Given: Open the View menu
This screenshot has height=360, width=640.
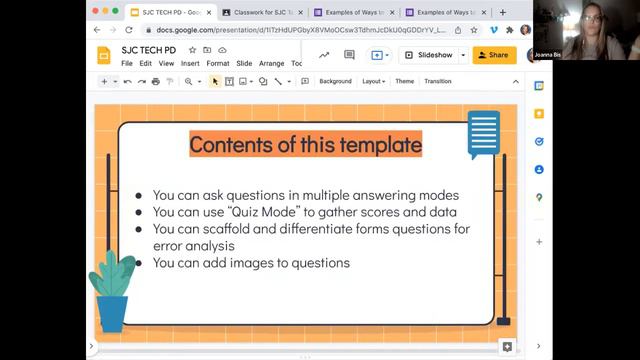Looking at the screenshot, I should pyautogui.click(x=166, y=63).
